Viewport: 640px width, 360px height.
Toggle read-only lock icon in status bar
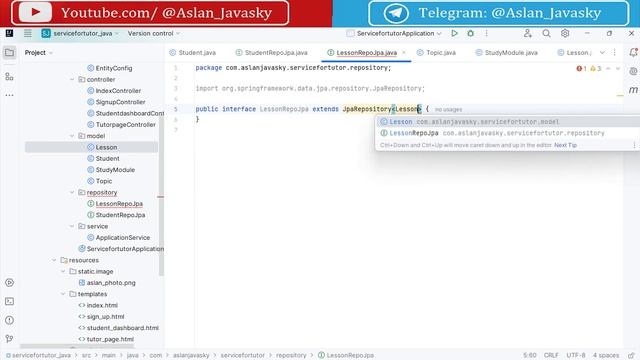631,356
